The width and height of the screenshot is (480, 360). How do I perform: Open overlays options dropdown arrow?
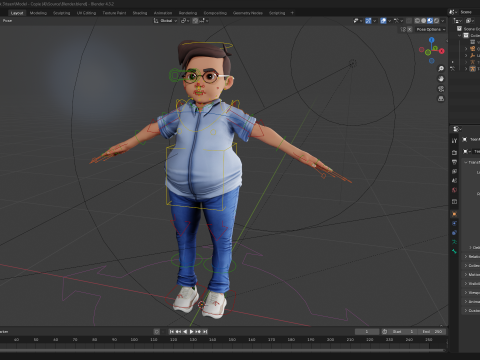point(389,21)
